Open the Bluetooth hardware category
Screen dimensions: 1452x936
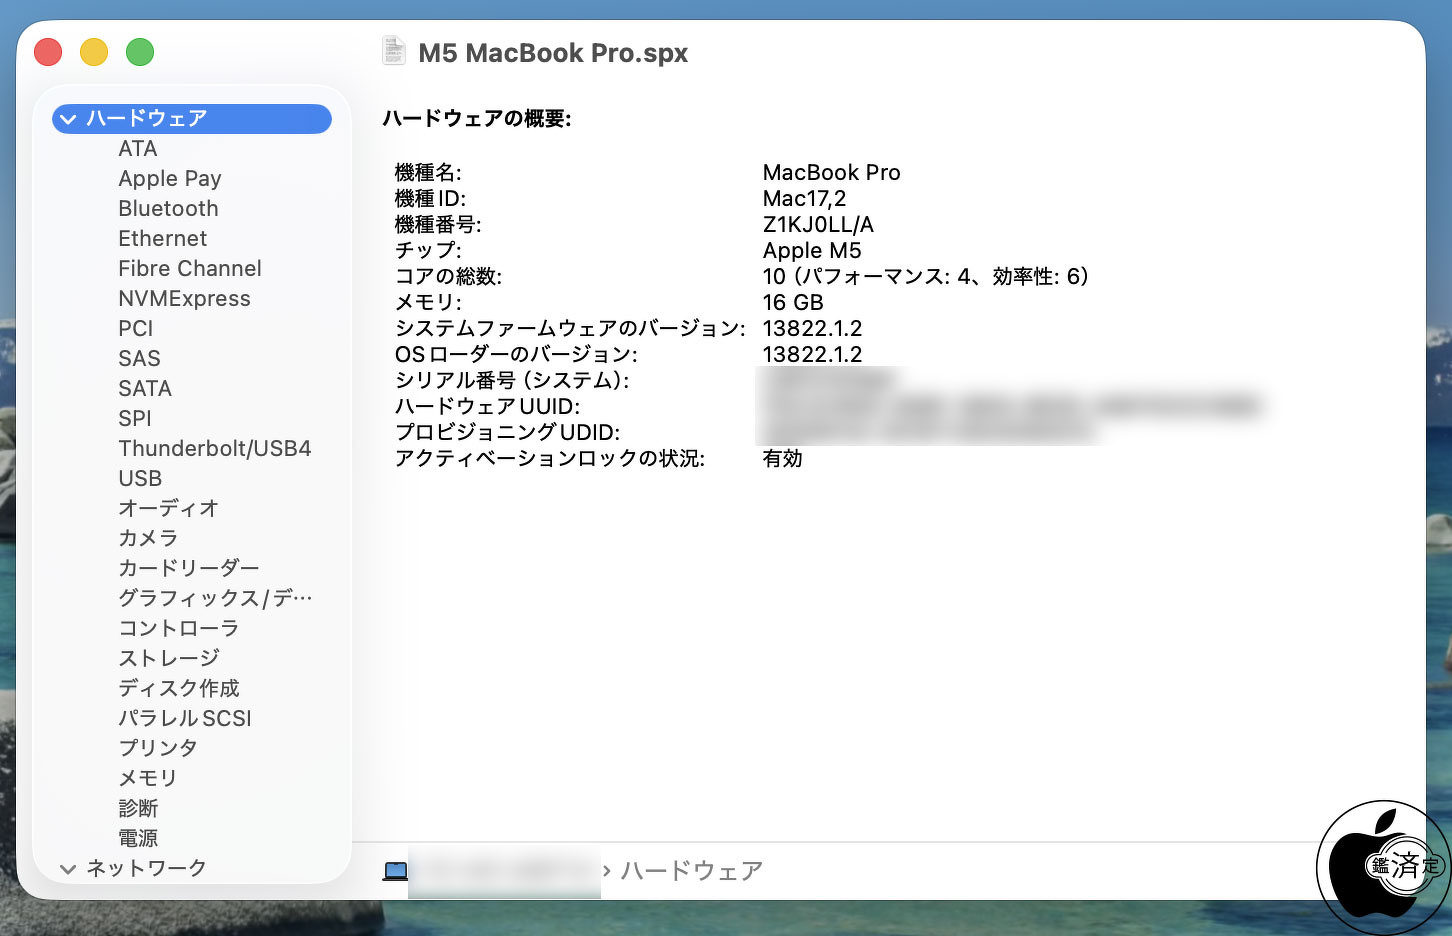point(168,209)
